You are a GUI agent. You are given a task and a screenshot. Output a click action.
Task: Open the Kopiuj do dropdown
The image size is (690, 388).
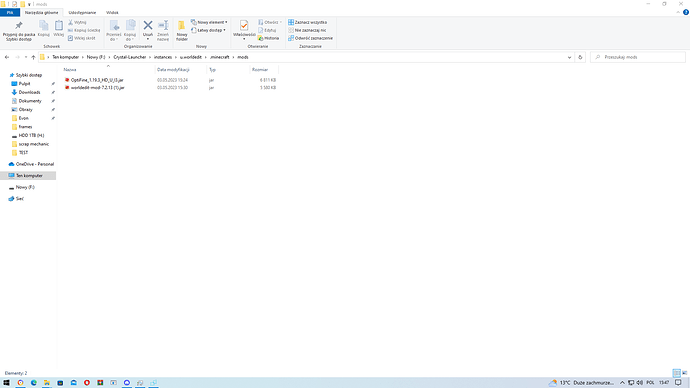(130, 31)
